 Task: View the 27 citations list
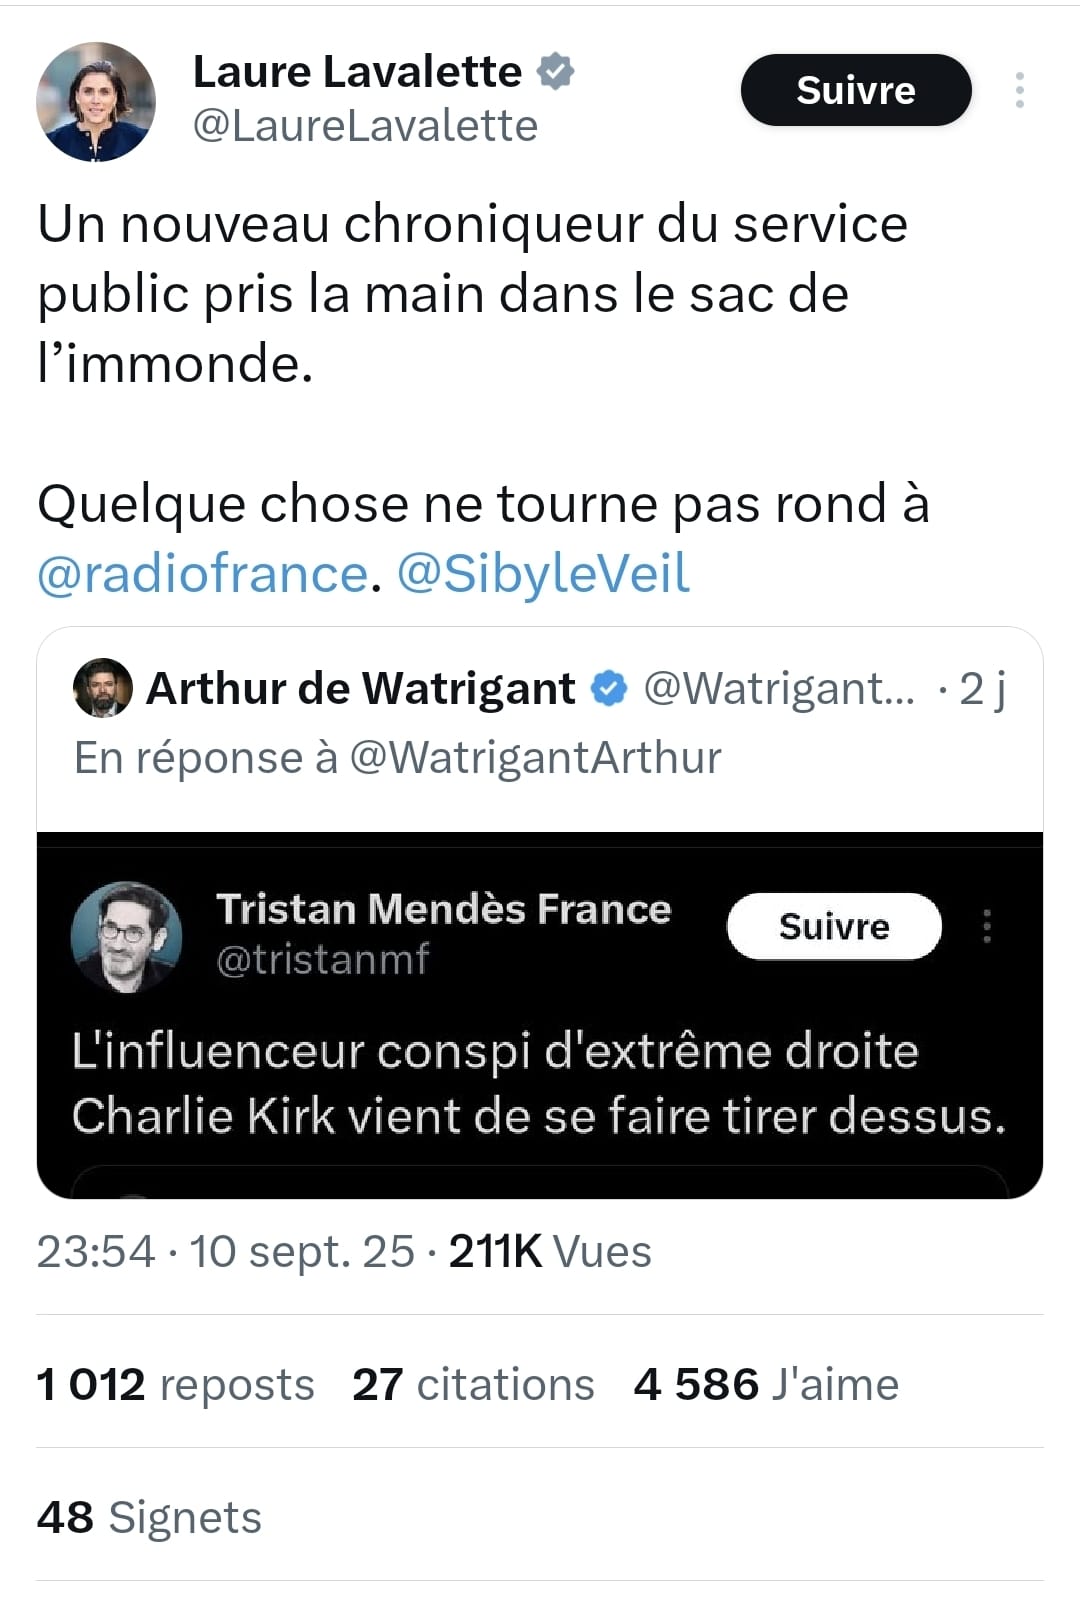pos(473,1385)
